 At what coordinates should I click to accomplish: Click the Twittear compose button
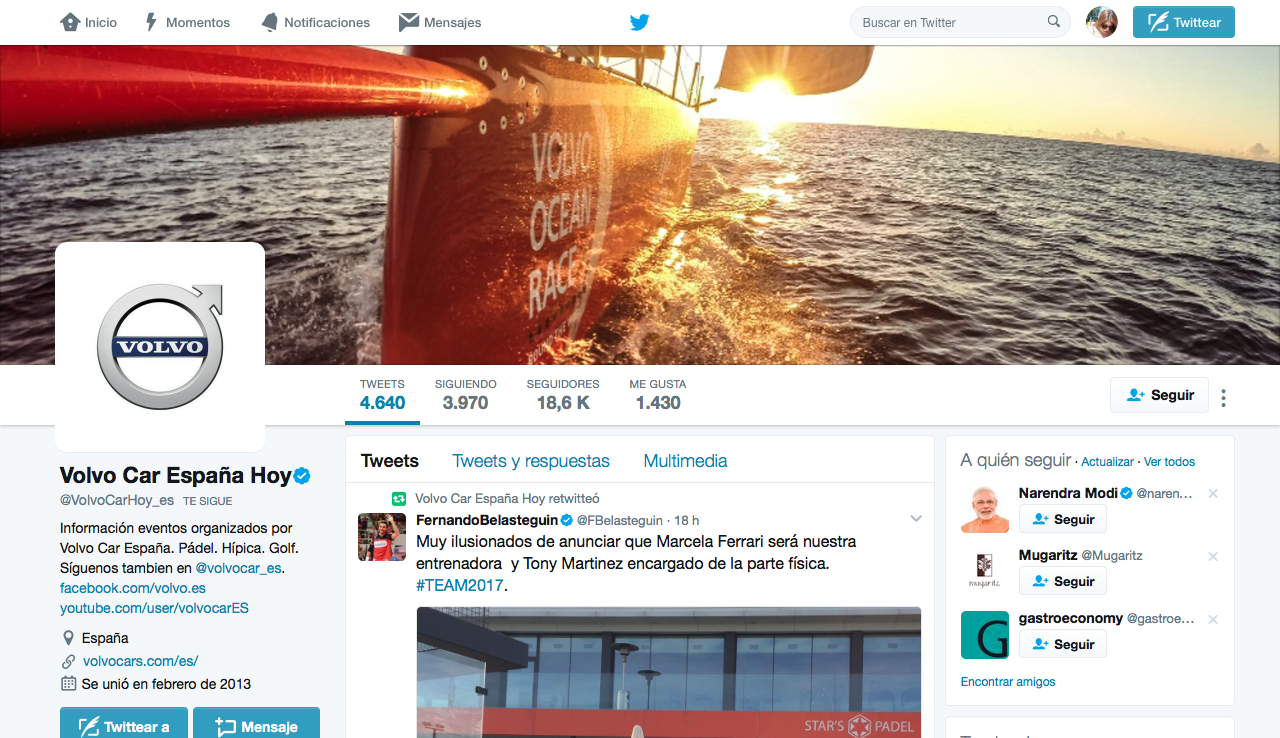point(1184,22)
